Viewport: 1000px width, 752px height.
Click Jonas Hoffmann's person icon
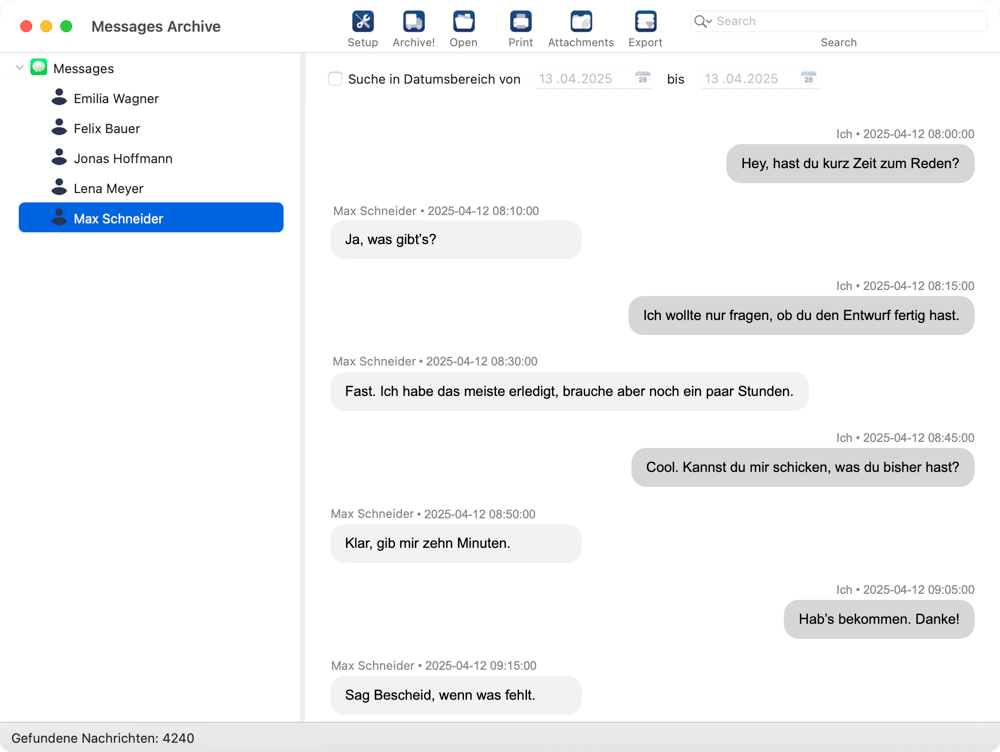click(59, 157)
